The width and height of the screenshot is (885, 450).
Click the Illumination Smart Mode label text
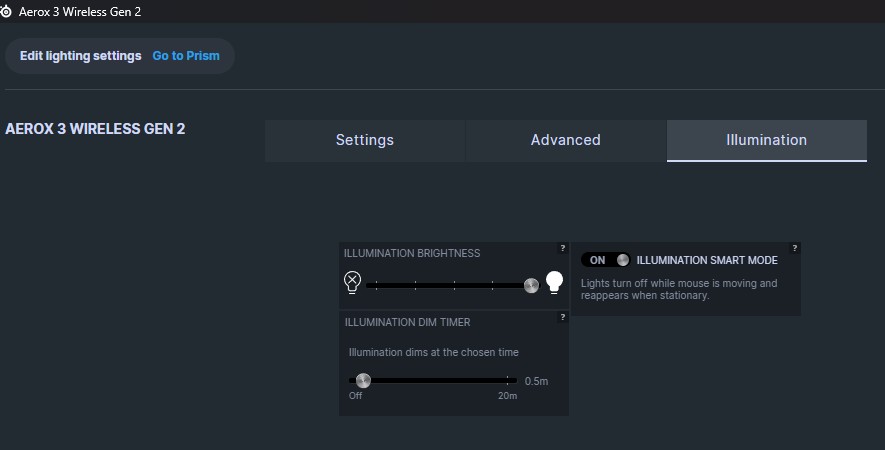coord(707,260)
